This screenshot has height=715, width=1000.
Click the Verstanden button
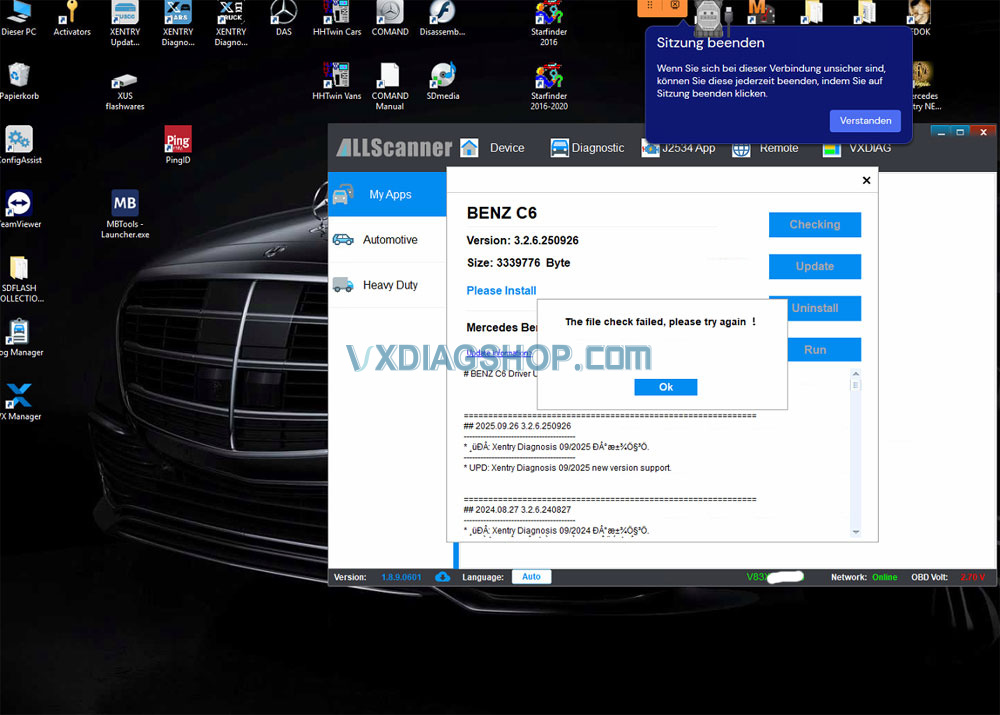pyautogui.click(x=865, y=121)
